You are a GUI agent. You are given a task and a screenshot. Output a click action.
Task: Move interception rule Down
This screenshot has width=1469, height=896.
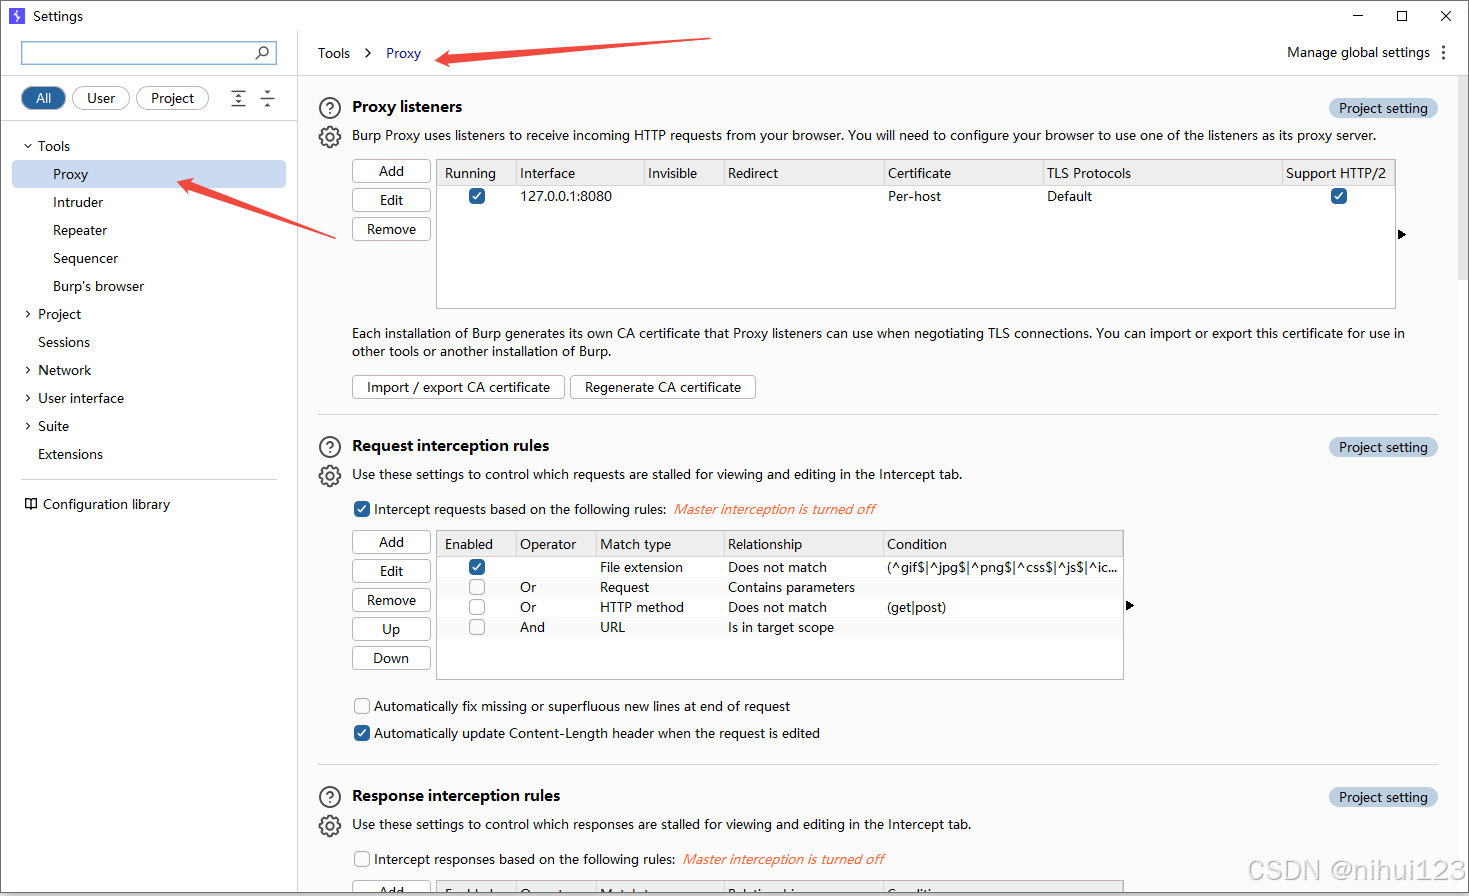(391, 658)
